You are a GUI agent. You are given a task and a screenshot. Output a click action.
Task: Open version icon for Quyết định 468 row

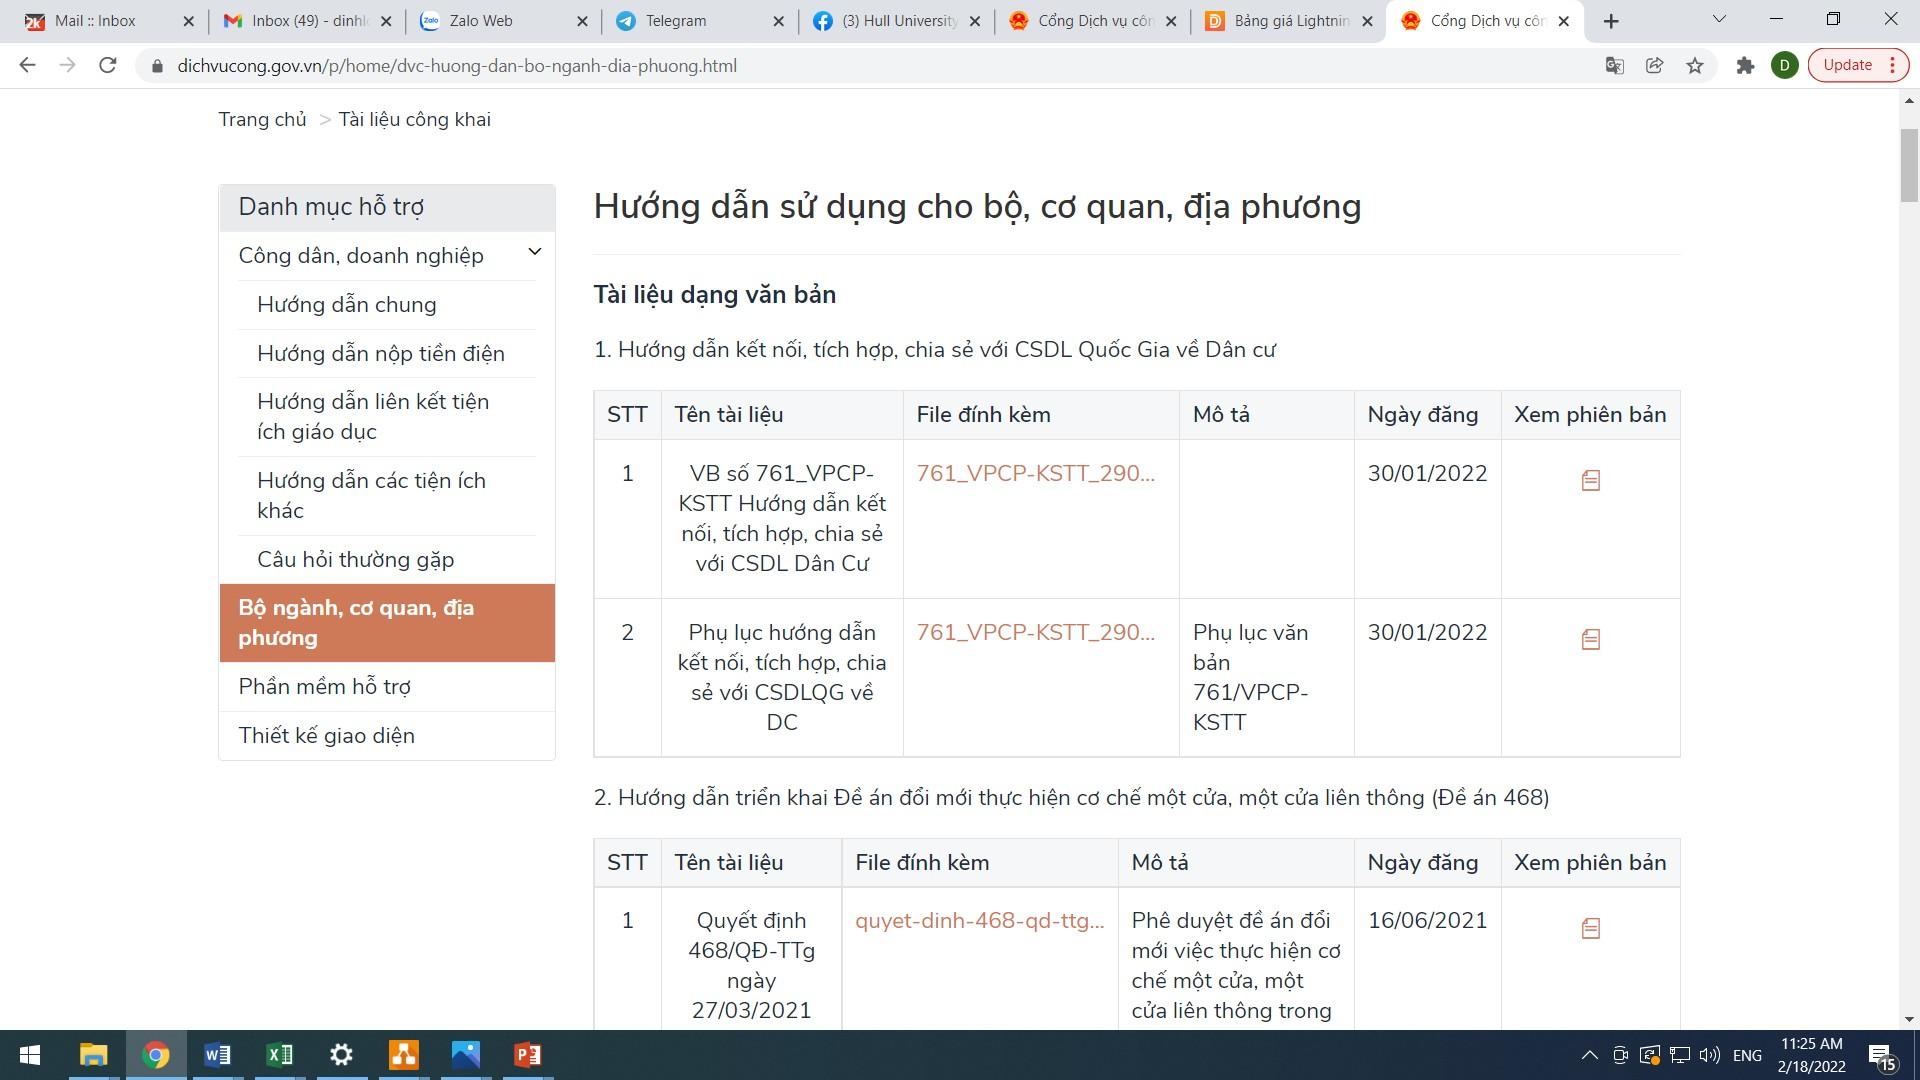[1590, 929]
